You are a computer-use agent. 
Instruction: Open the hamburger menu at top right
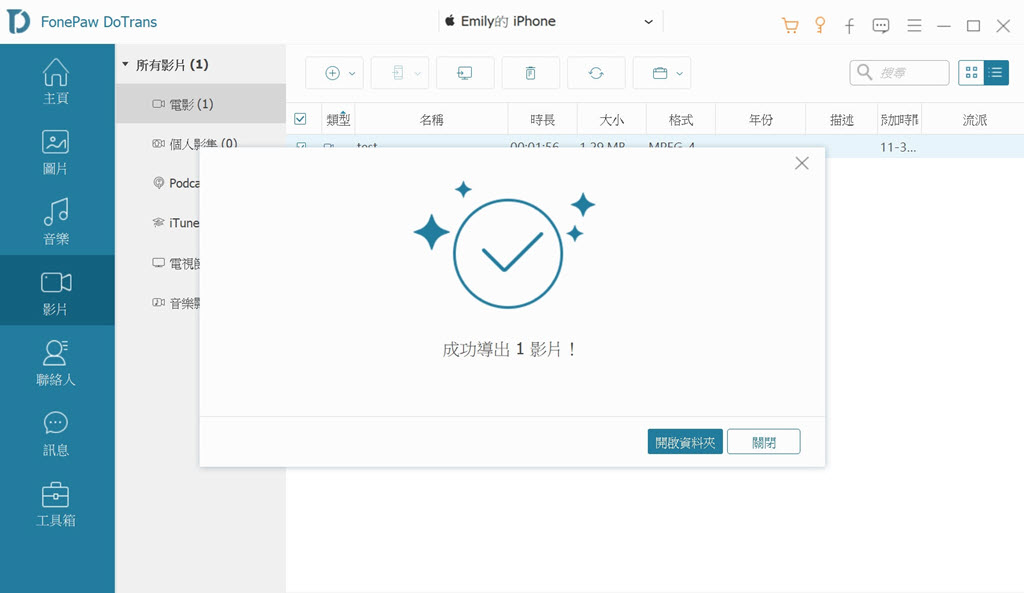coord(914,25)
